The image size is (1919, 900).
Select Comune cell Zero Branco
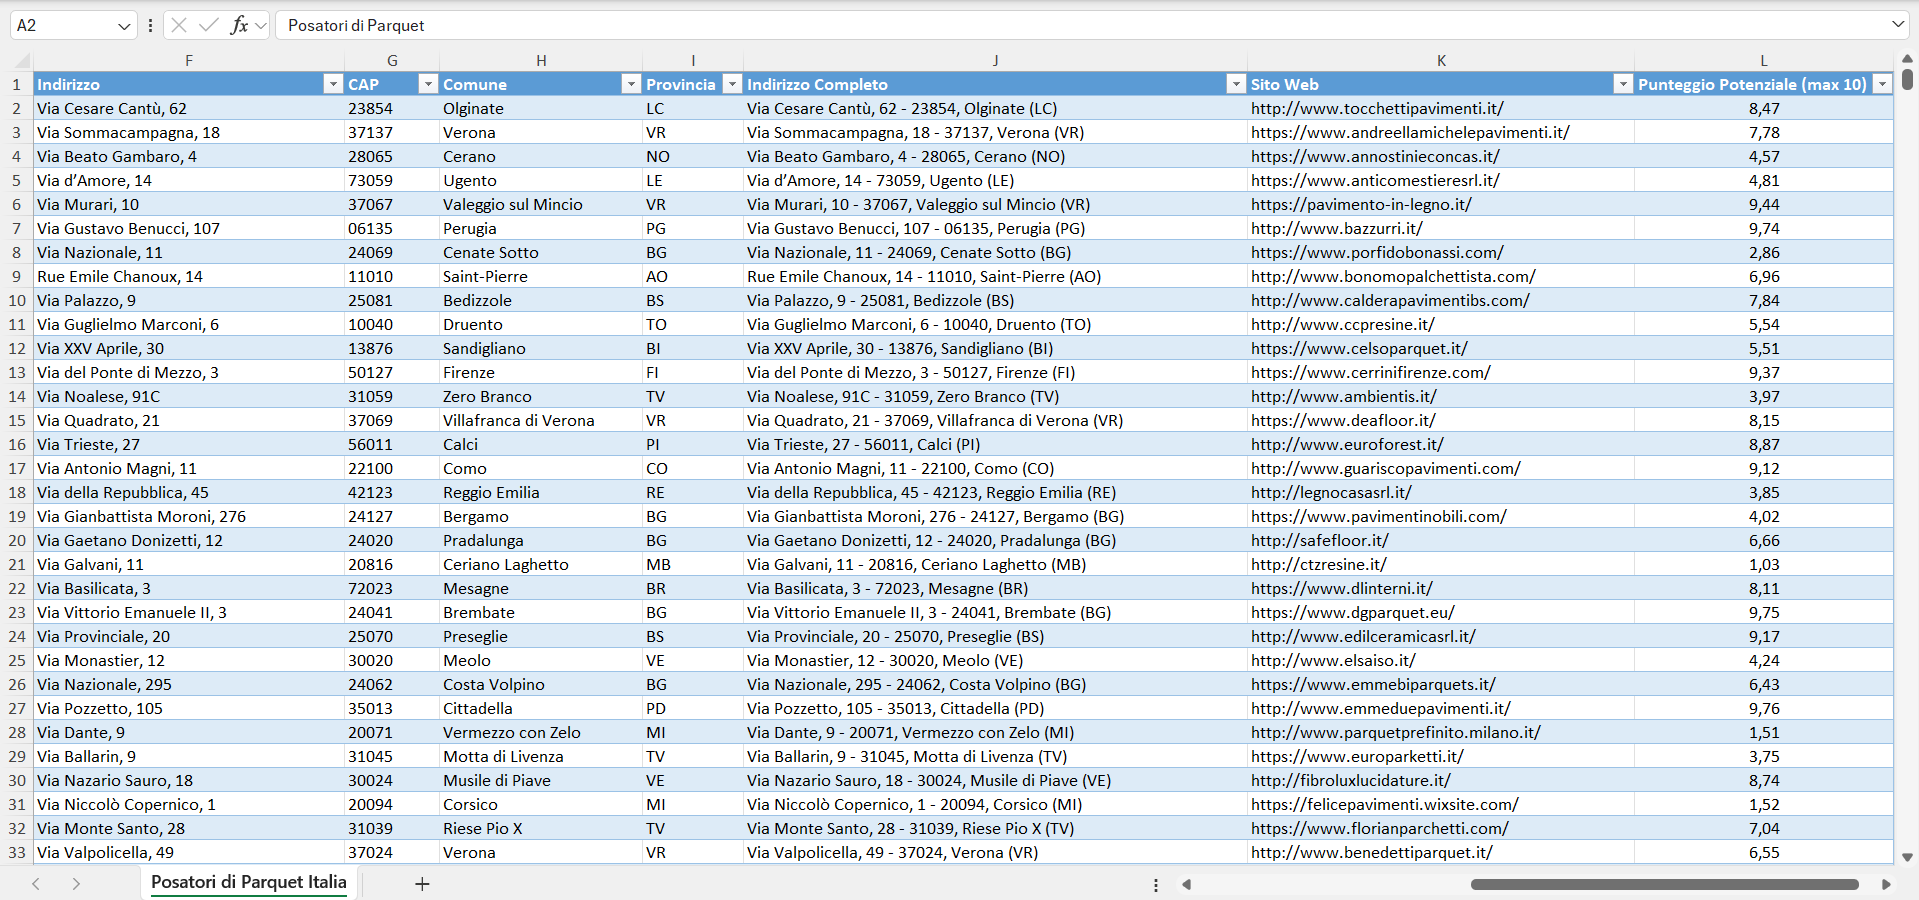coord(541,396)
